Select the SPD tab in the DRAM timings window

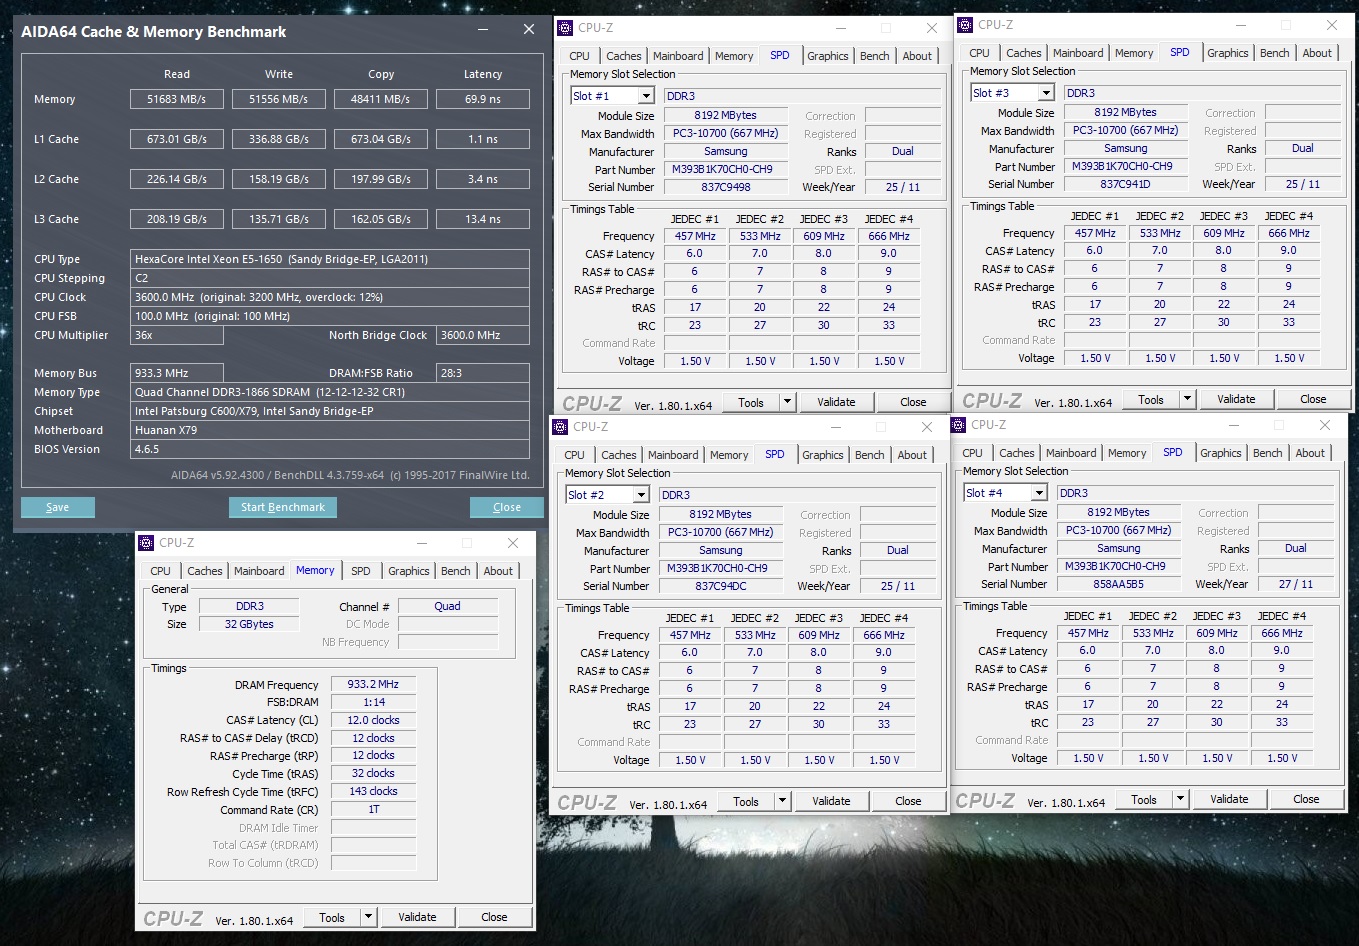[361, 571]
